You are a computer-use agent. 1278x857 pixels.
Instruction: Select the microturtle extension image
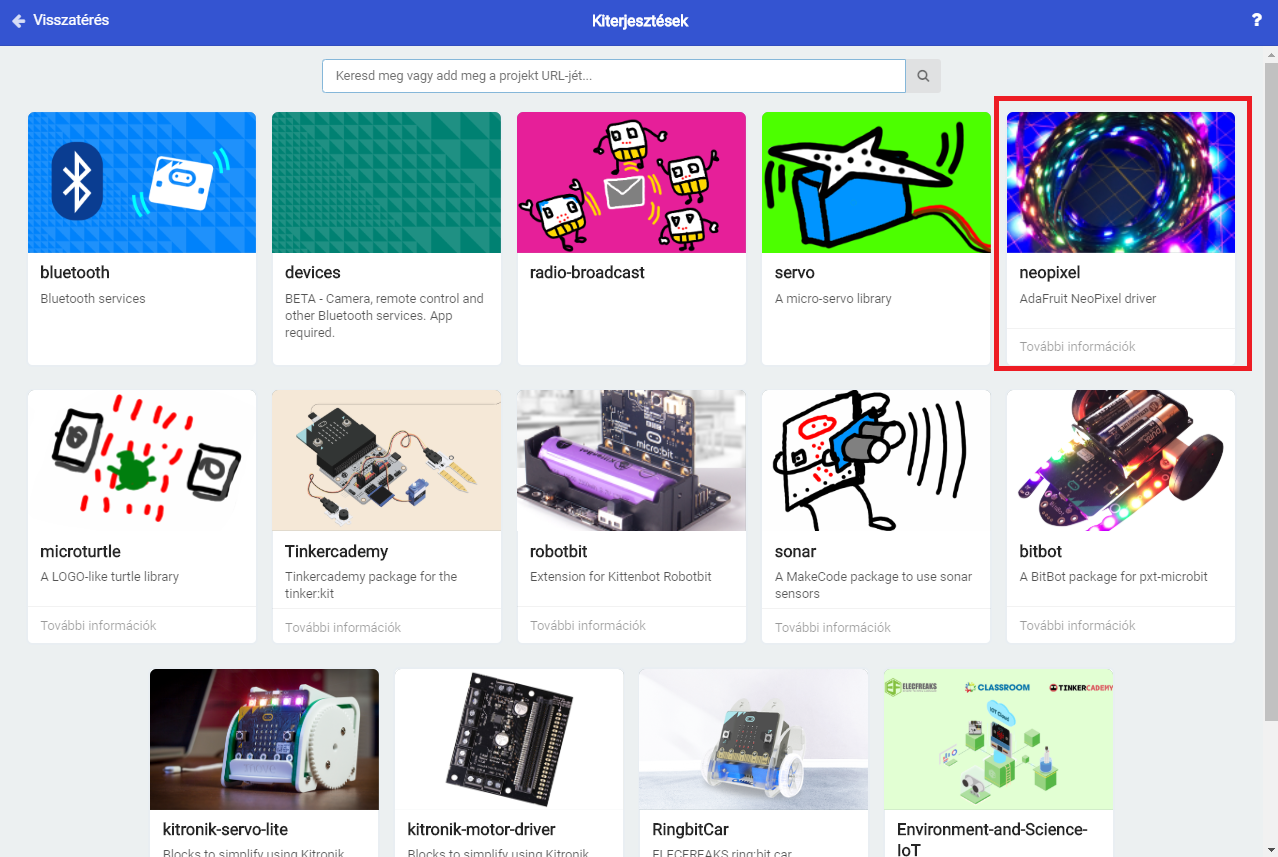click(142, 460)
